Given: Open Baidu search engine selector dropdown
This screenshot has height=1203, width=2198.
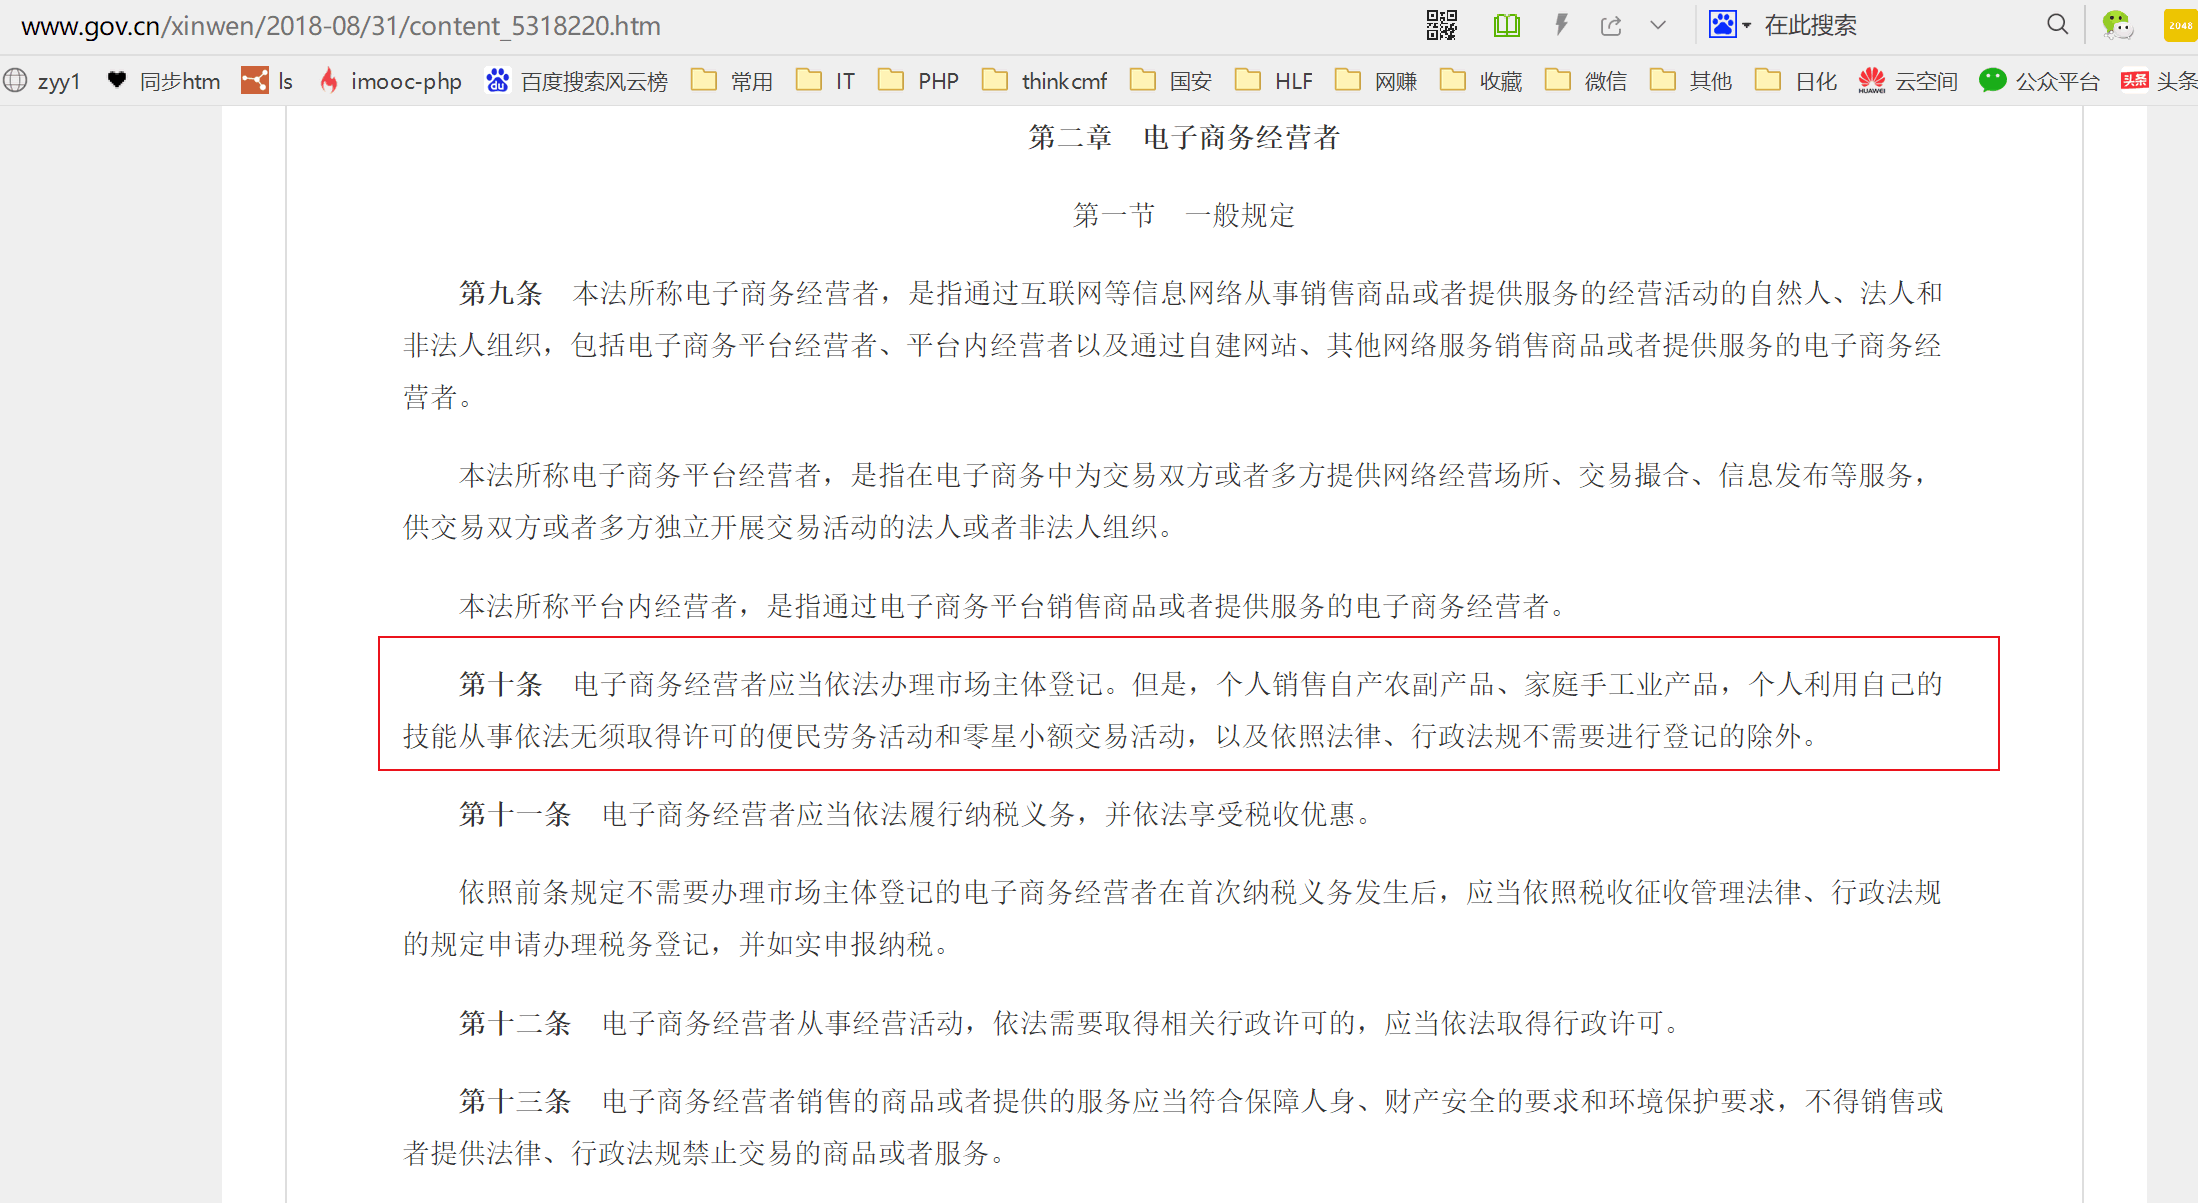Looking at the screenshot, I should [1729, 25].
